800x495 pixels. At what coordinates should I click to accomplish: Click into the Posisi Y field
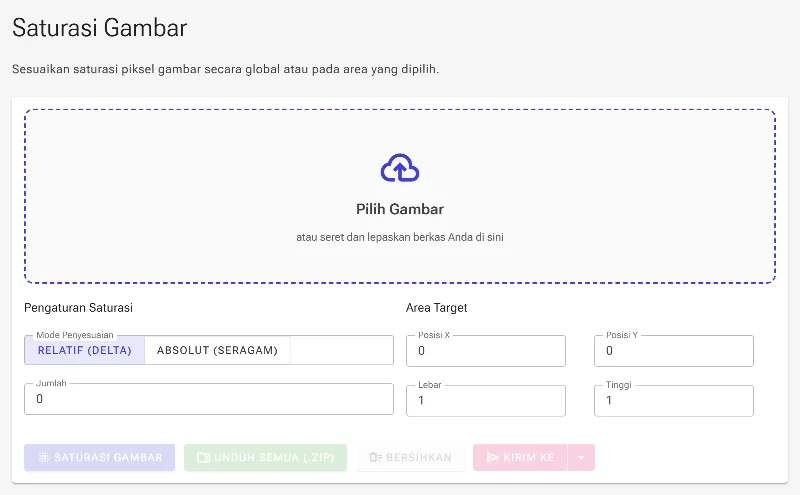[x=673, y=351]
